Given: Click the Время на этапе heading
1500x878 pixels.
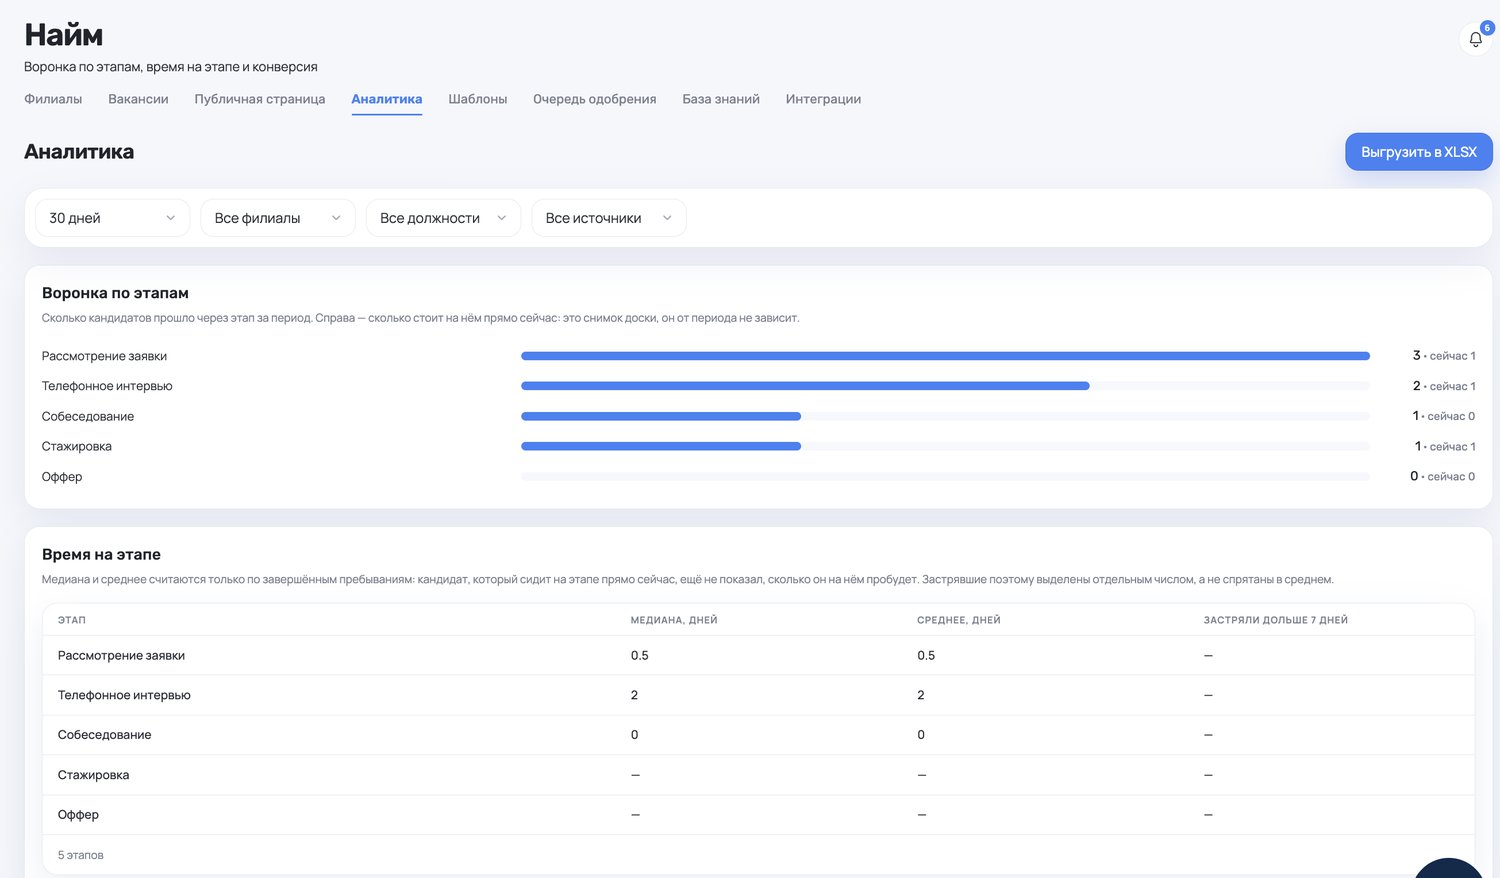Looking at the screenshot, I should (x=101, y=554).
